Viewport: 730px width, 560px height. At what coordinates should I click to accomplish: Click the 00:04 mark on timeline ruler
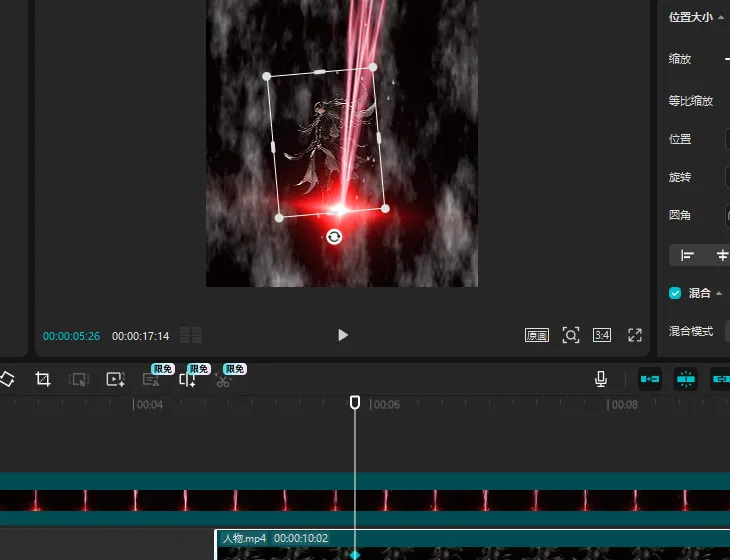[150, 405]
